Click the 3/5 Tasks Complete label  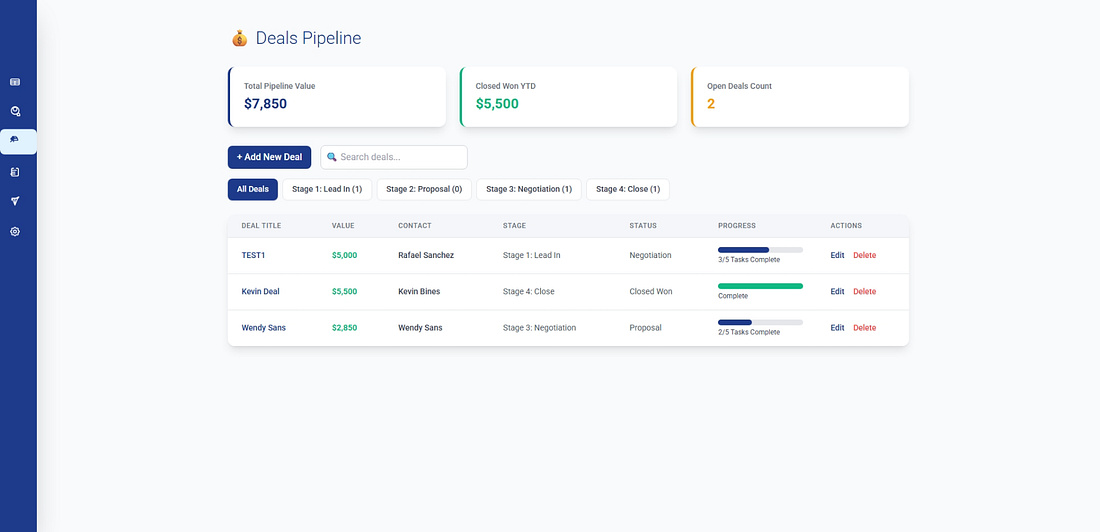point(749,260)
